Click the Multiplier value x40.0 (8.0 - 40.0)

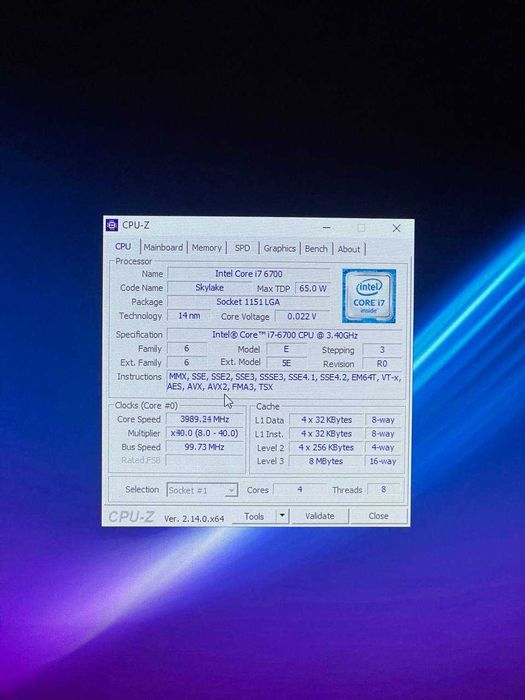tap(204, 433)
